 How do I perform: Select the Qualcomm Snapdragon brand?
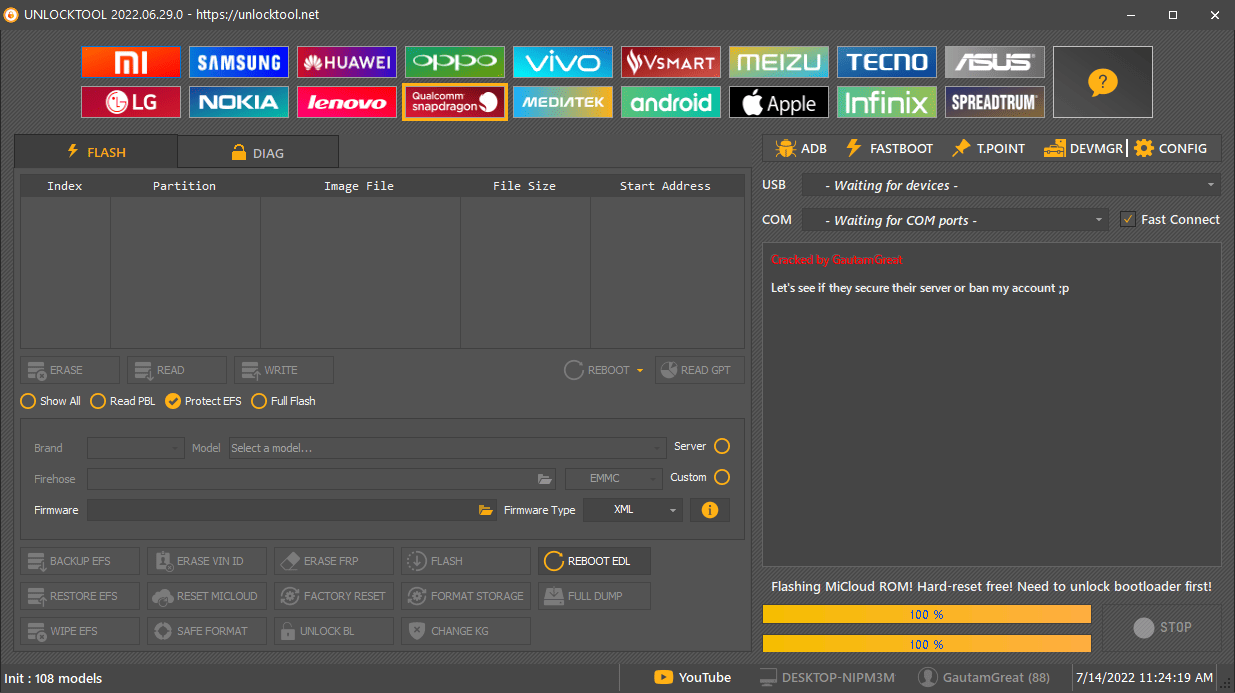point(454,101)
